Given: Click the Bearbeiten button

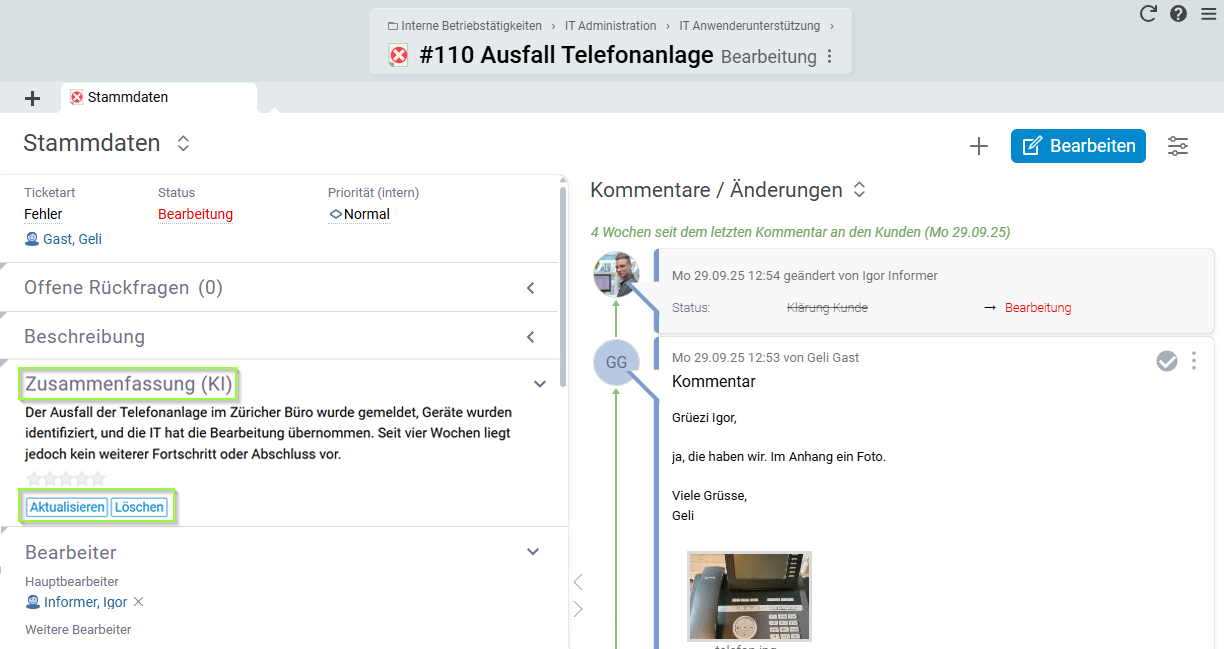Looking at the screenshot, I should click(1078, 146).
